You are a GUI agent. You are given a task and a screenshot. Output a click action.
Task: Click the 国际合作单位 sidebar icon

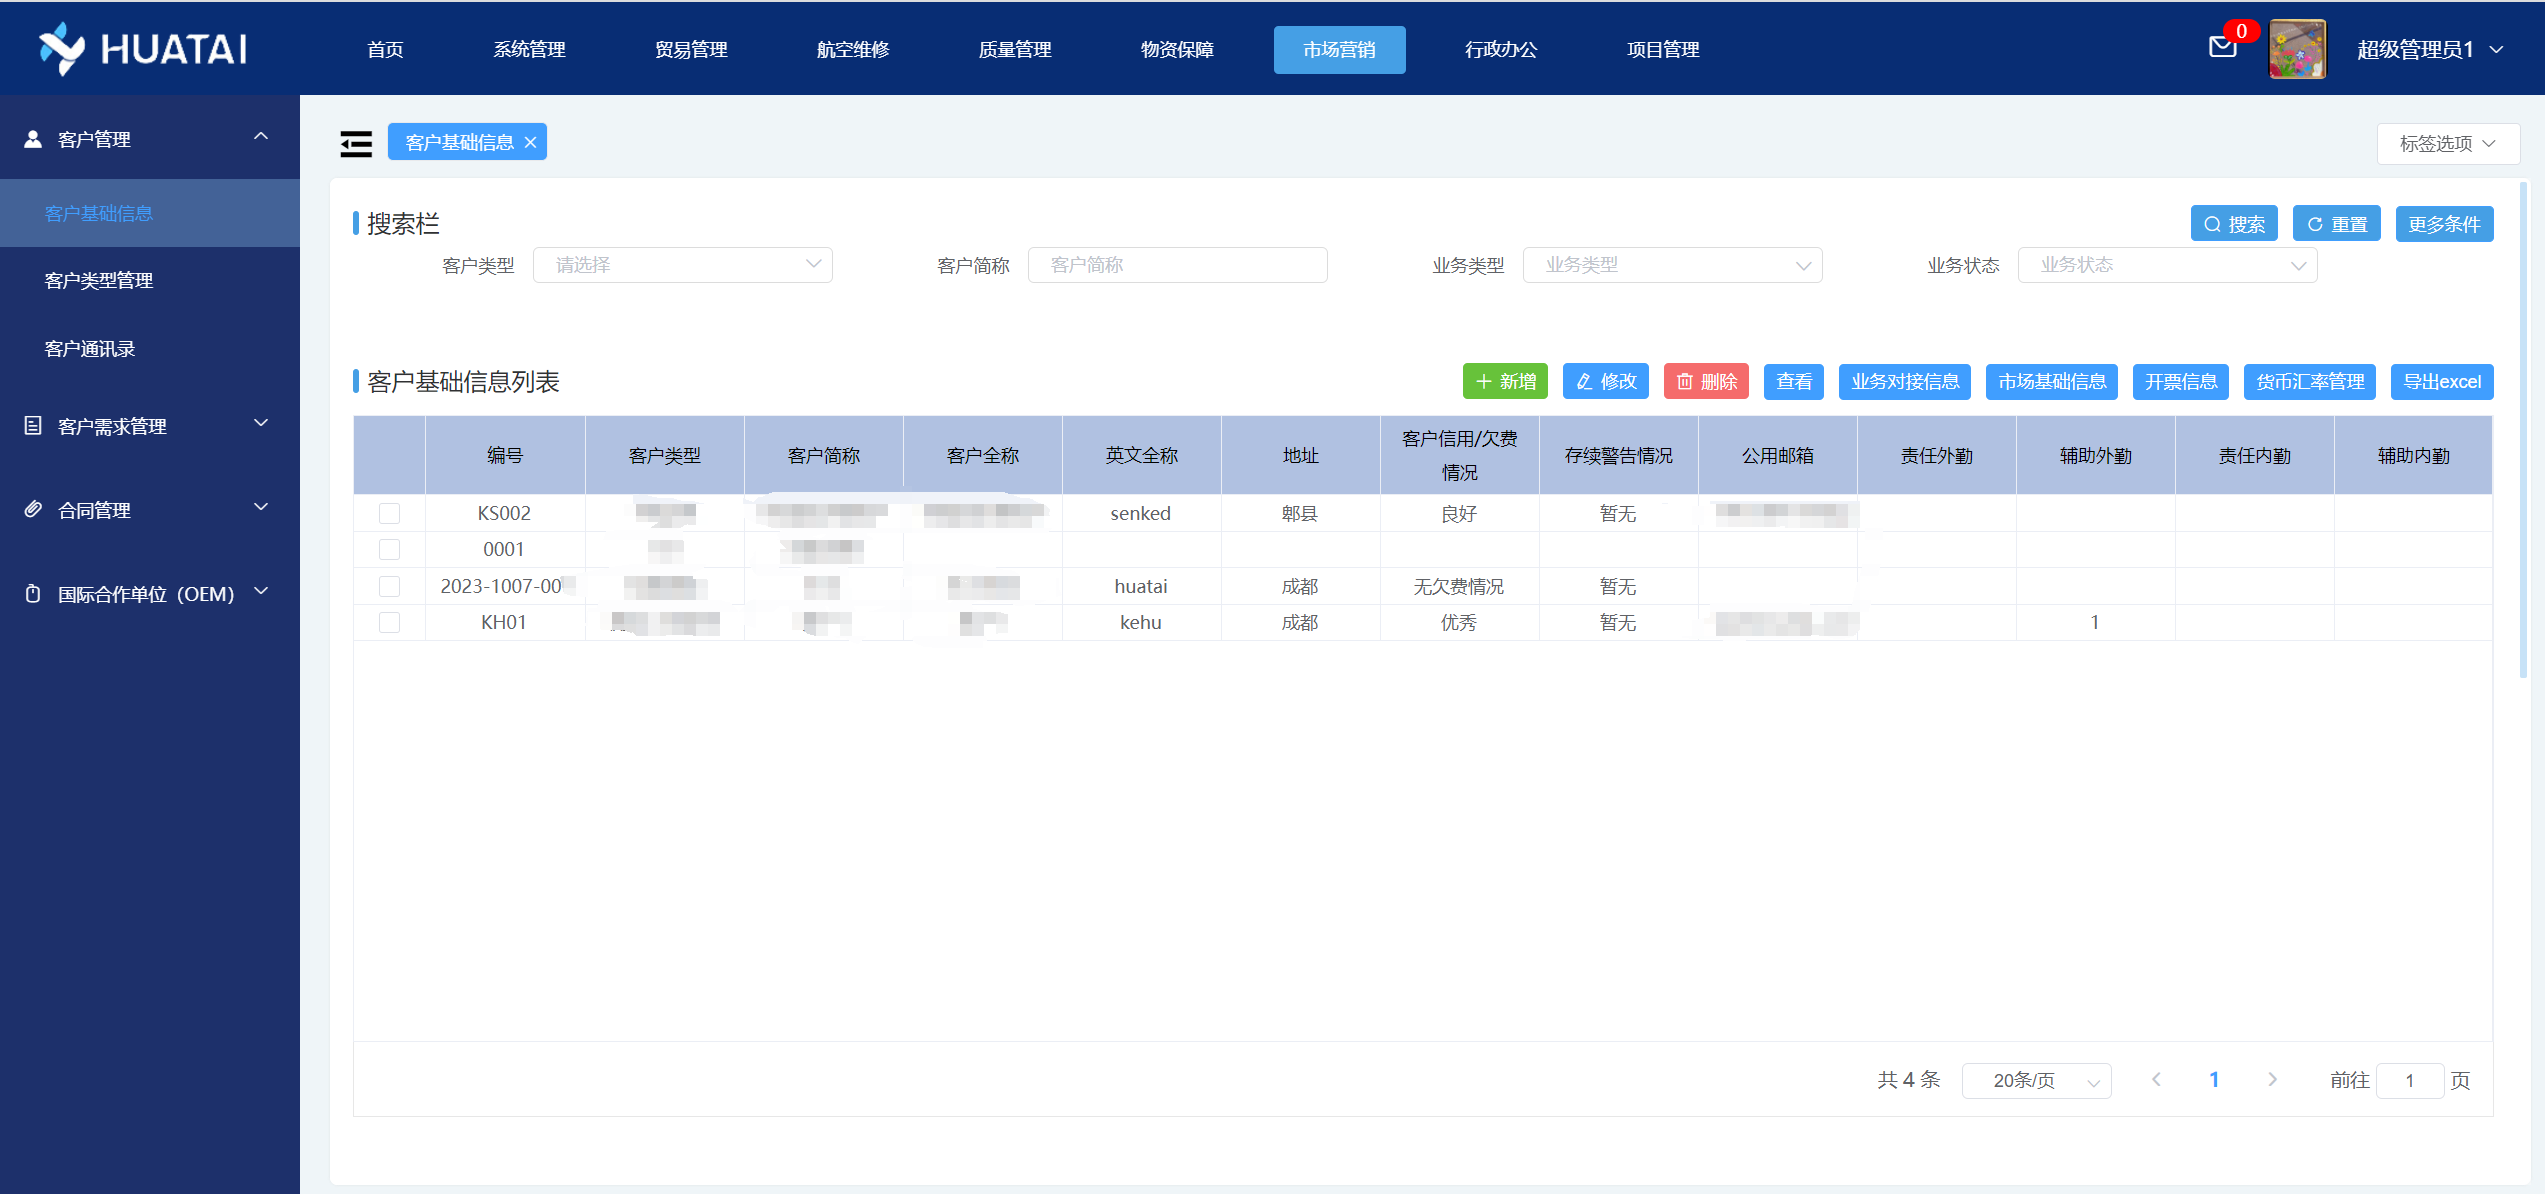[33, 594]
